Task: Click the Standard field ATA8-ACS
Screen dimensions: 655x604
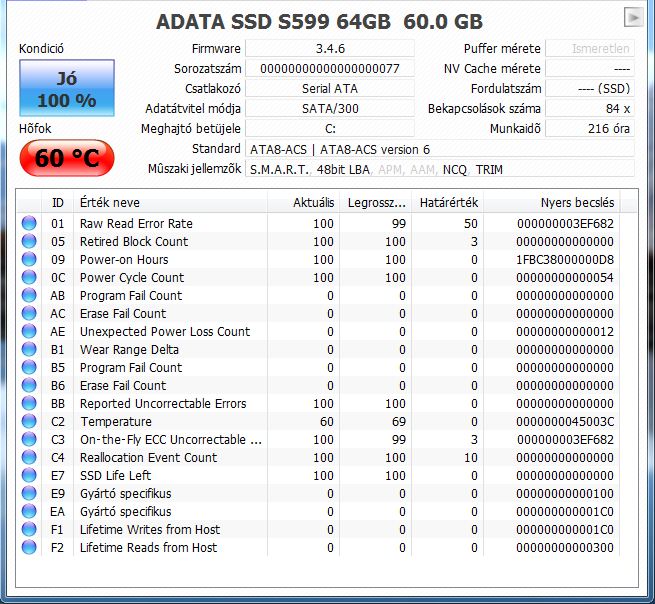Action: point(440,149)
